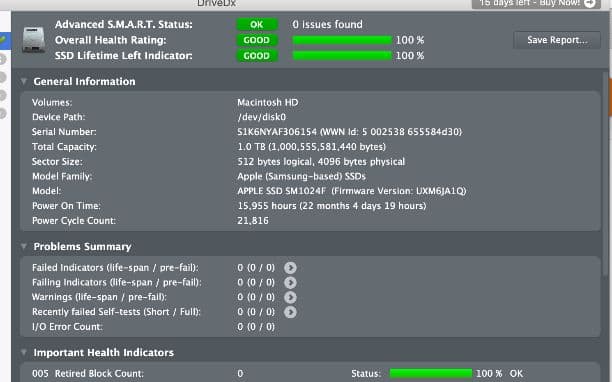Click the '1.0 TB (1,000,555,581,440 bytes)' capacity value
This screenshot has height=382, width=612.
311,147
